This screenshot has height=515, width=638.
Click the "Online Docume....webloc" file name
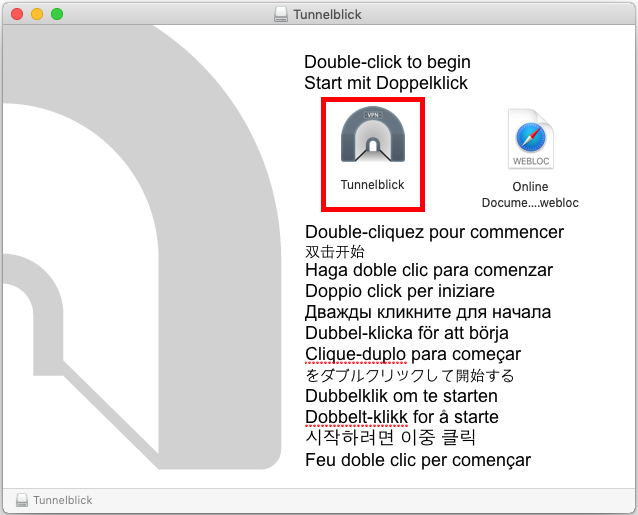click(x=530, y=194)
